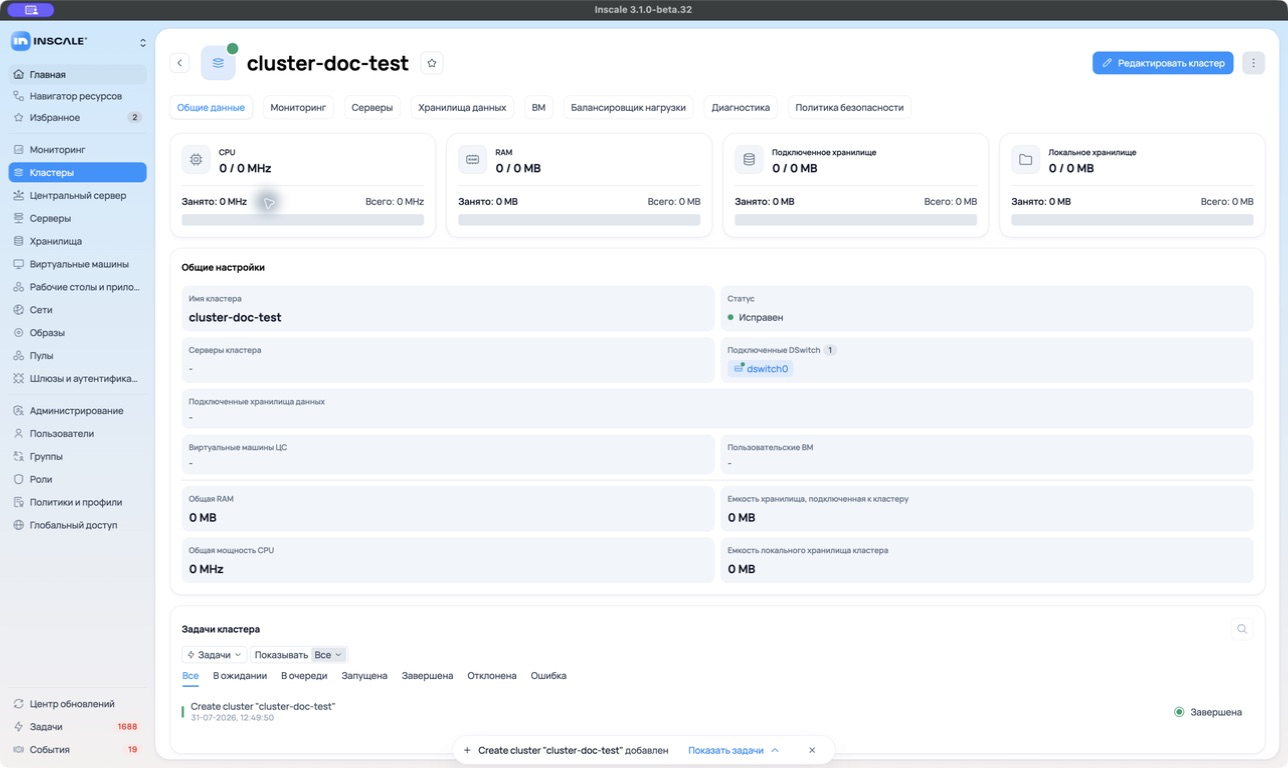Click Редактировать кластер button
Screen dimensions: 1288x768
(1163, 63)
